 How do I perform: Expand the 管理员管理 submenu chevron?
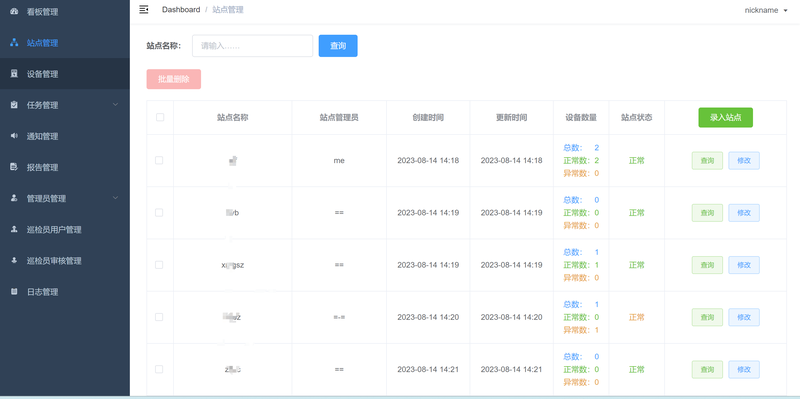click(x=115, y=198)
